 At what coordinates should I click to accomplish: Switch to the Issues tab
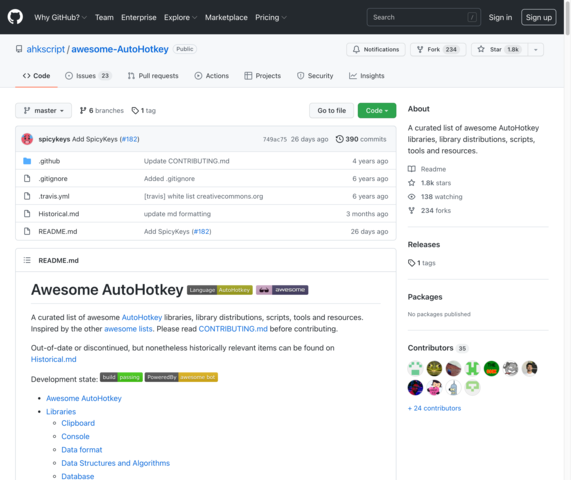(88, 76)
